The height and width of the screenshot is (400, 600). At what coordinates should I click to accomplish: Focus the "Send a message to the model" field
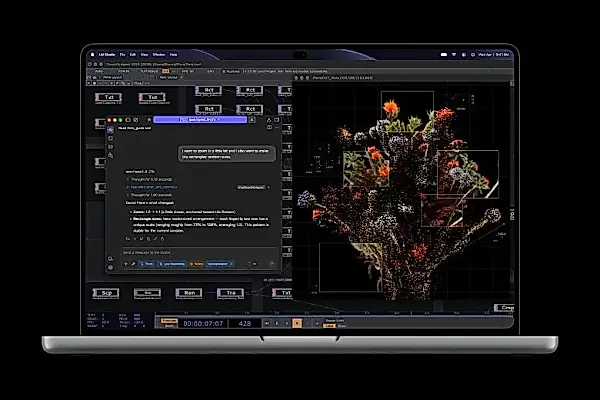point(199,253)
